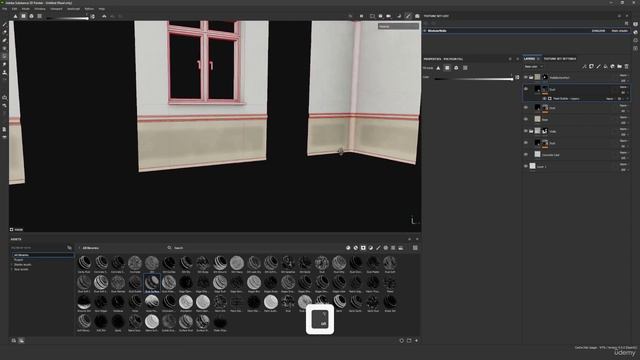Click the plus icon at Assets bottom right
The image size is (640, 360).
point(416,340)
